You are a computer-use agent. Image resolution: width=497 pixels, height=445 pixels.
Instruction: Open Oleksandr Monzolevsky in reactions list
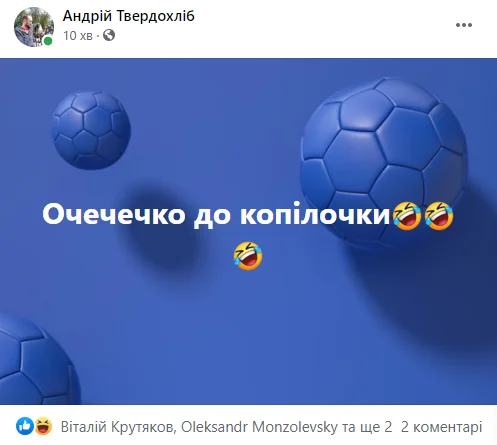pyautogui.click(x=259, y=427)
